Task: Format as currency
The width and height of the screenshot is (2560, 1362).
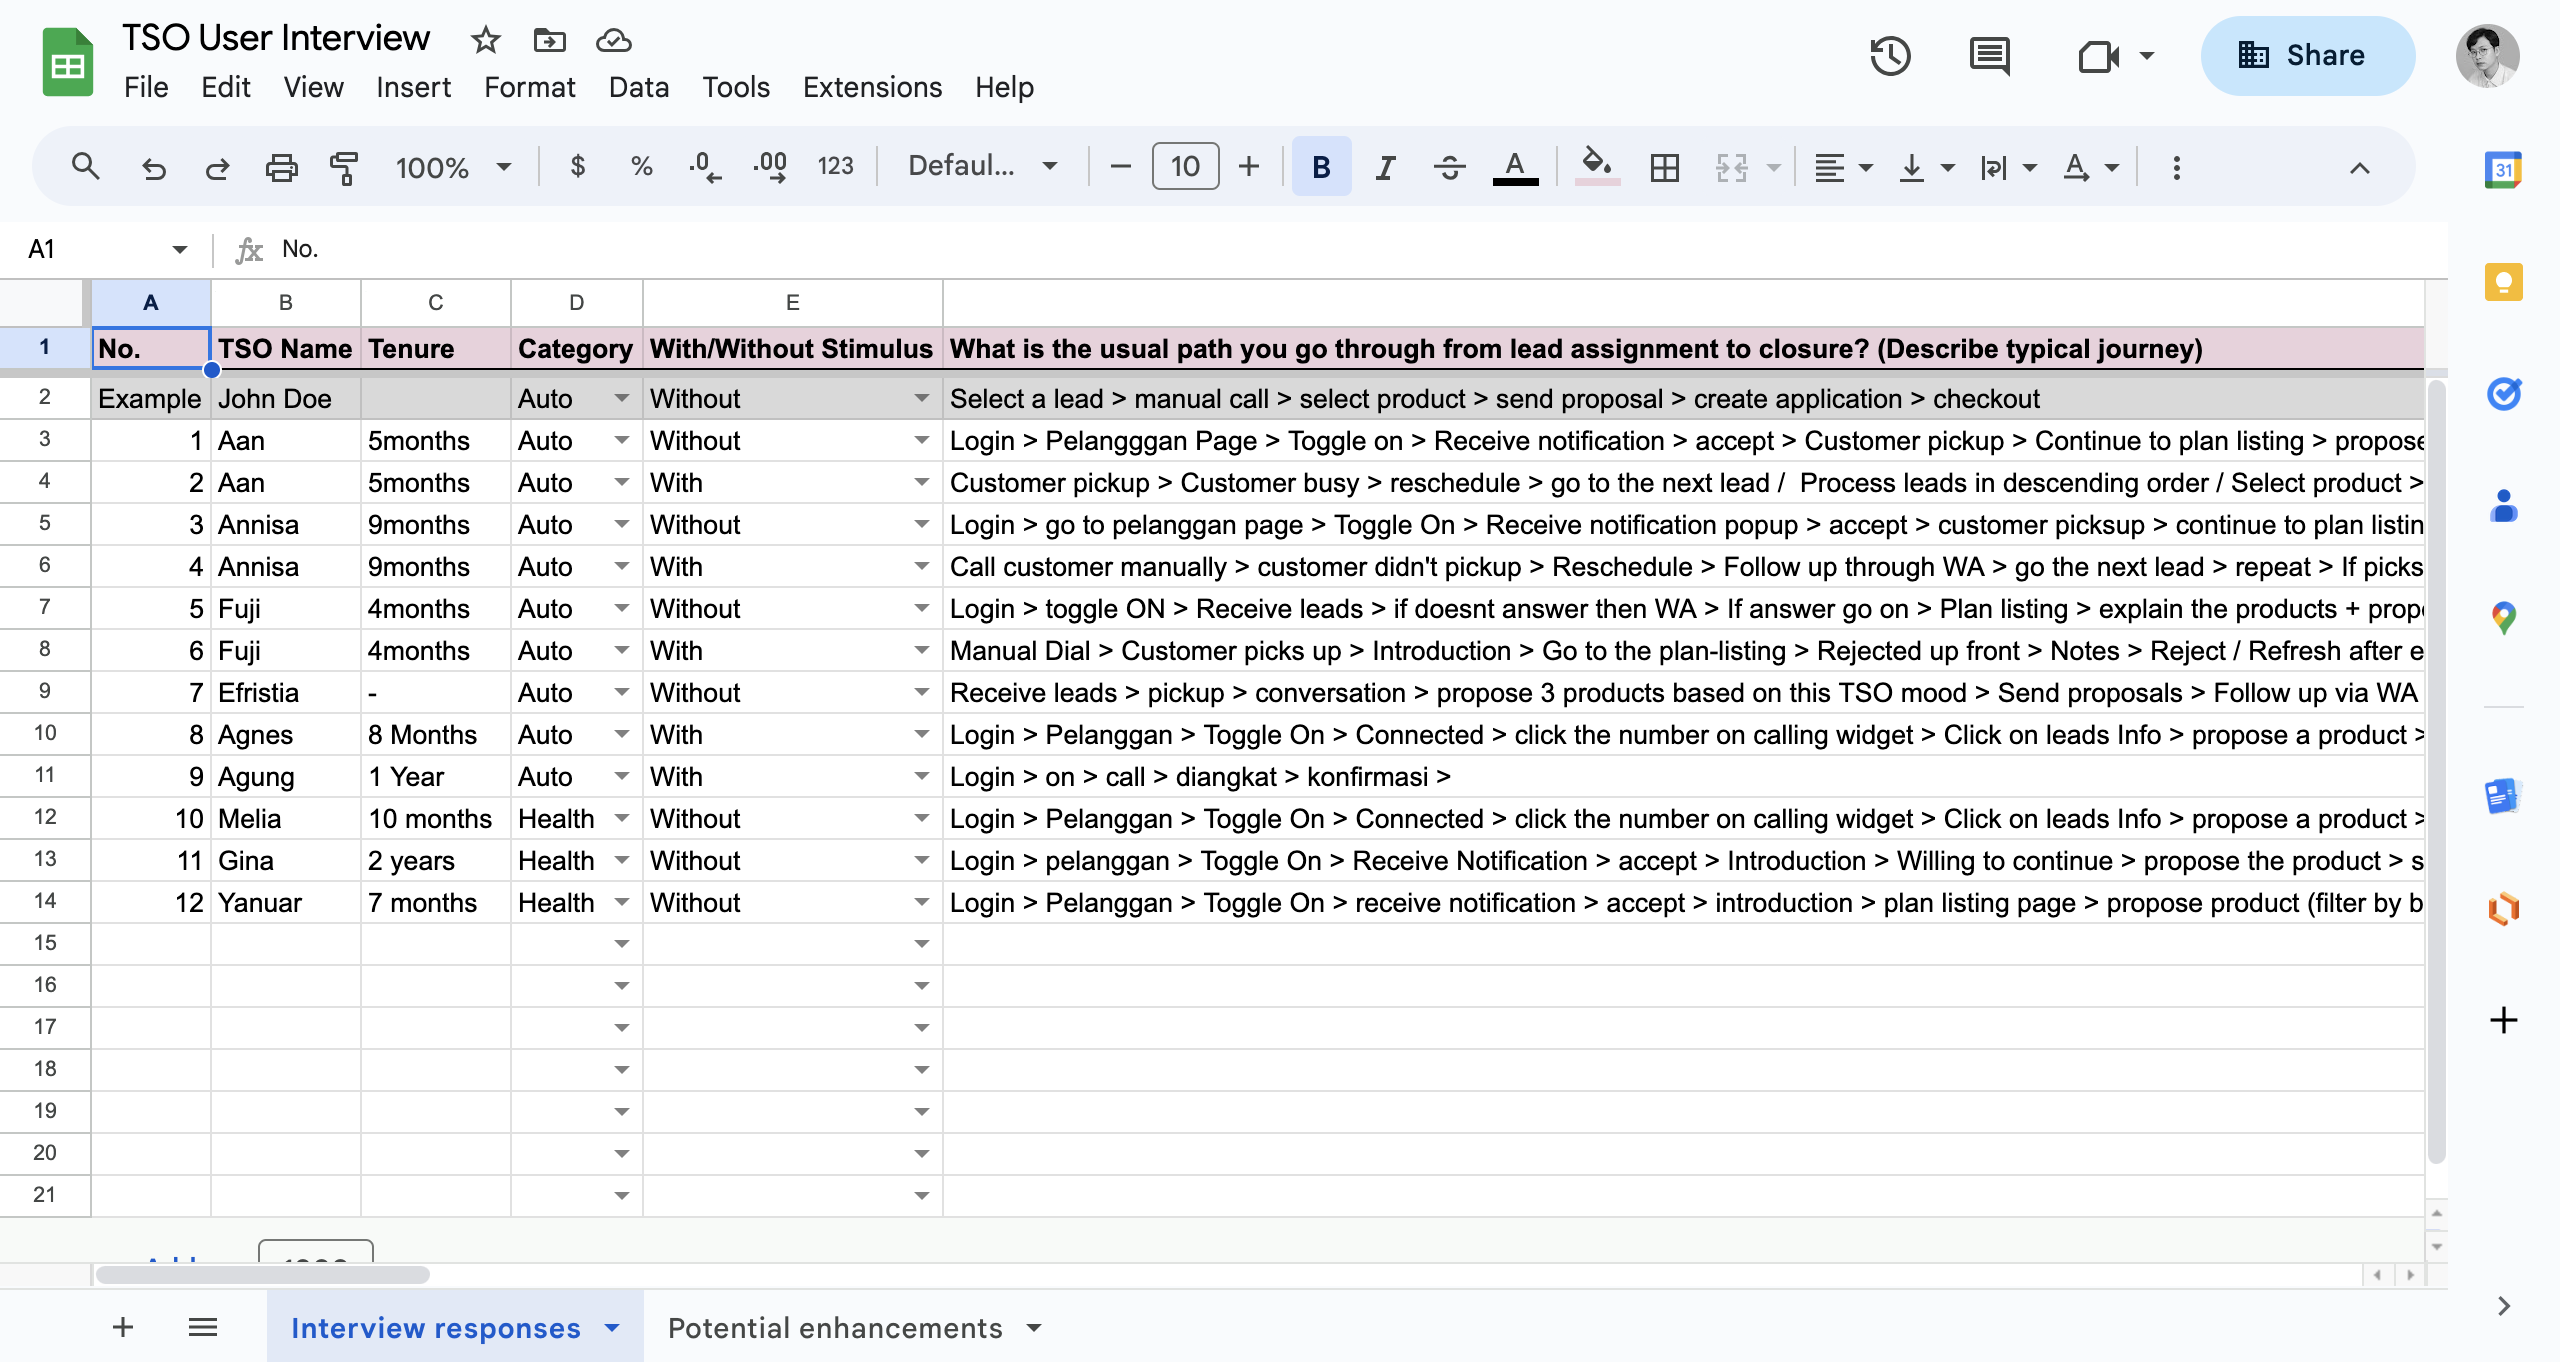Action: (577, 166)
